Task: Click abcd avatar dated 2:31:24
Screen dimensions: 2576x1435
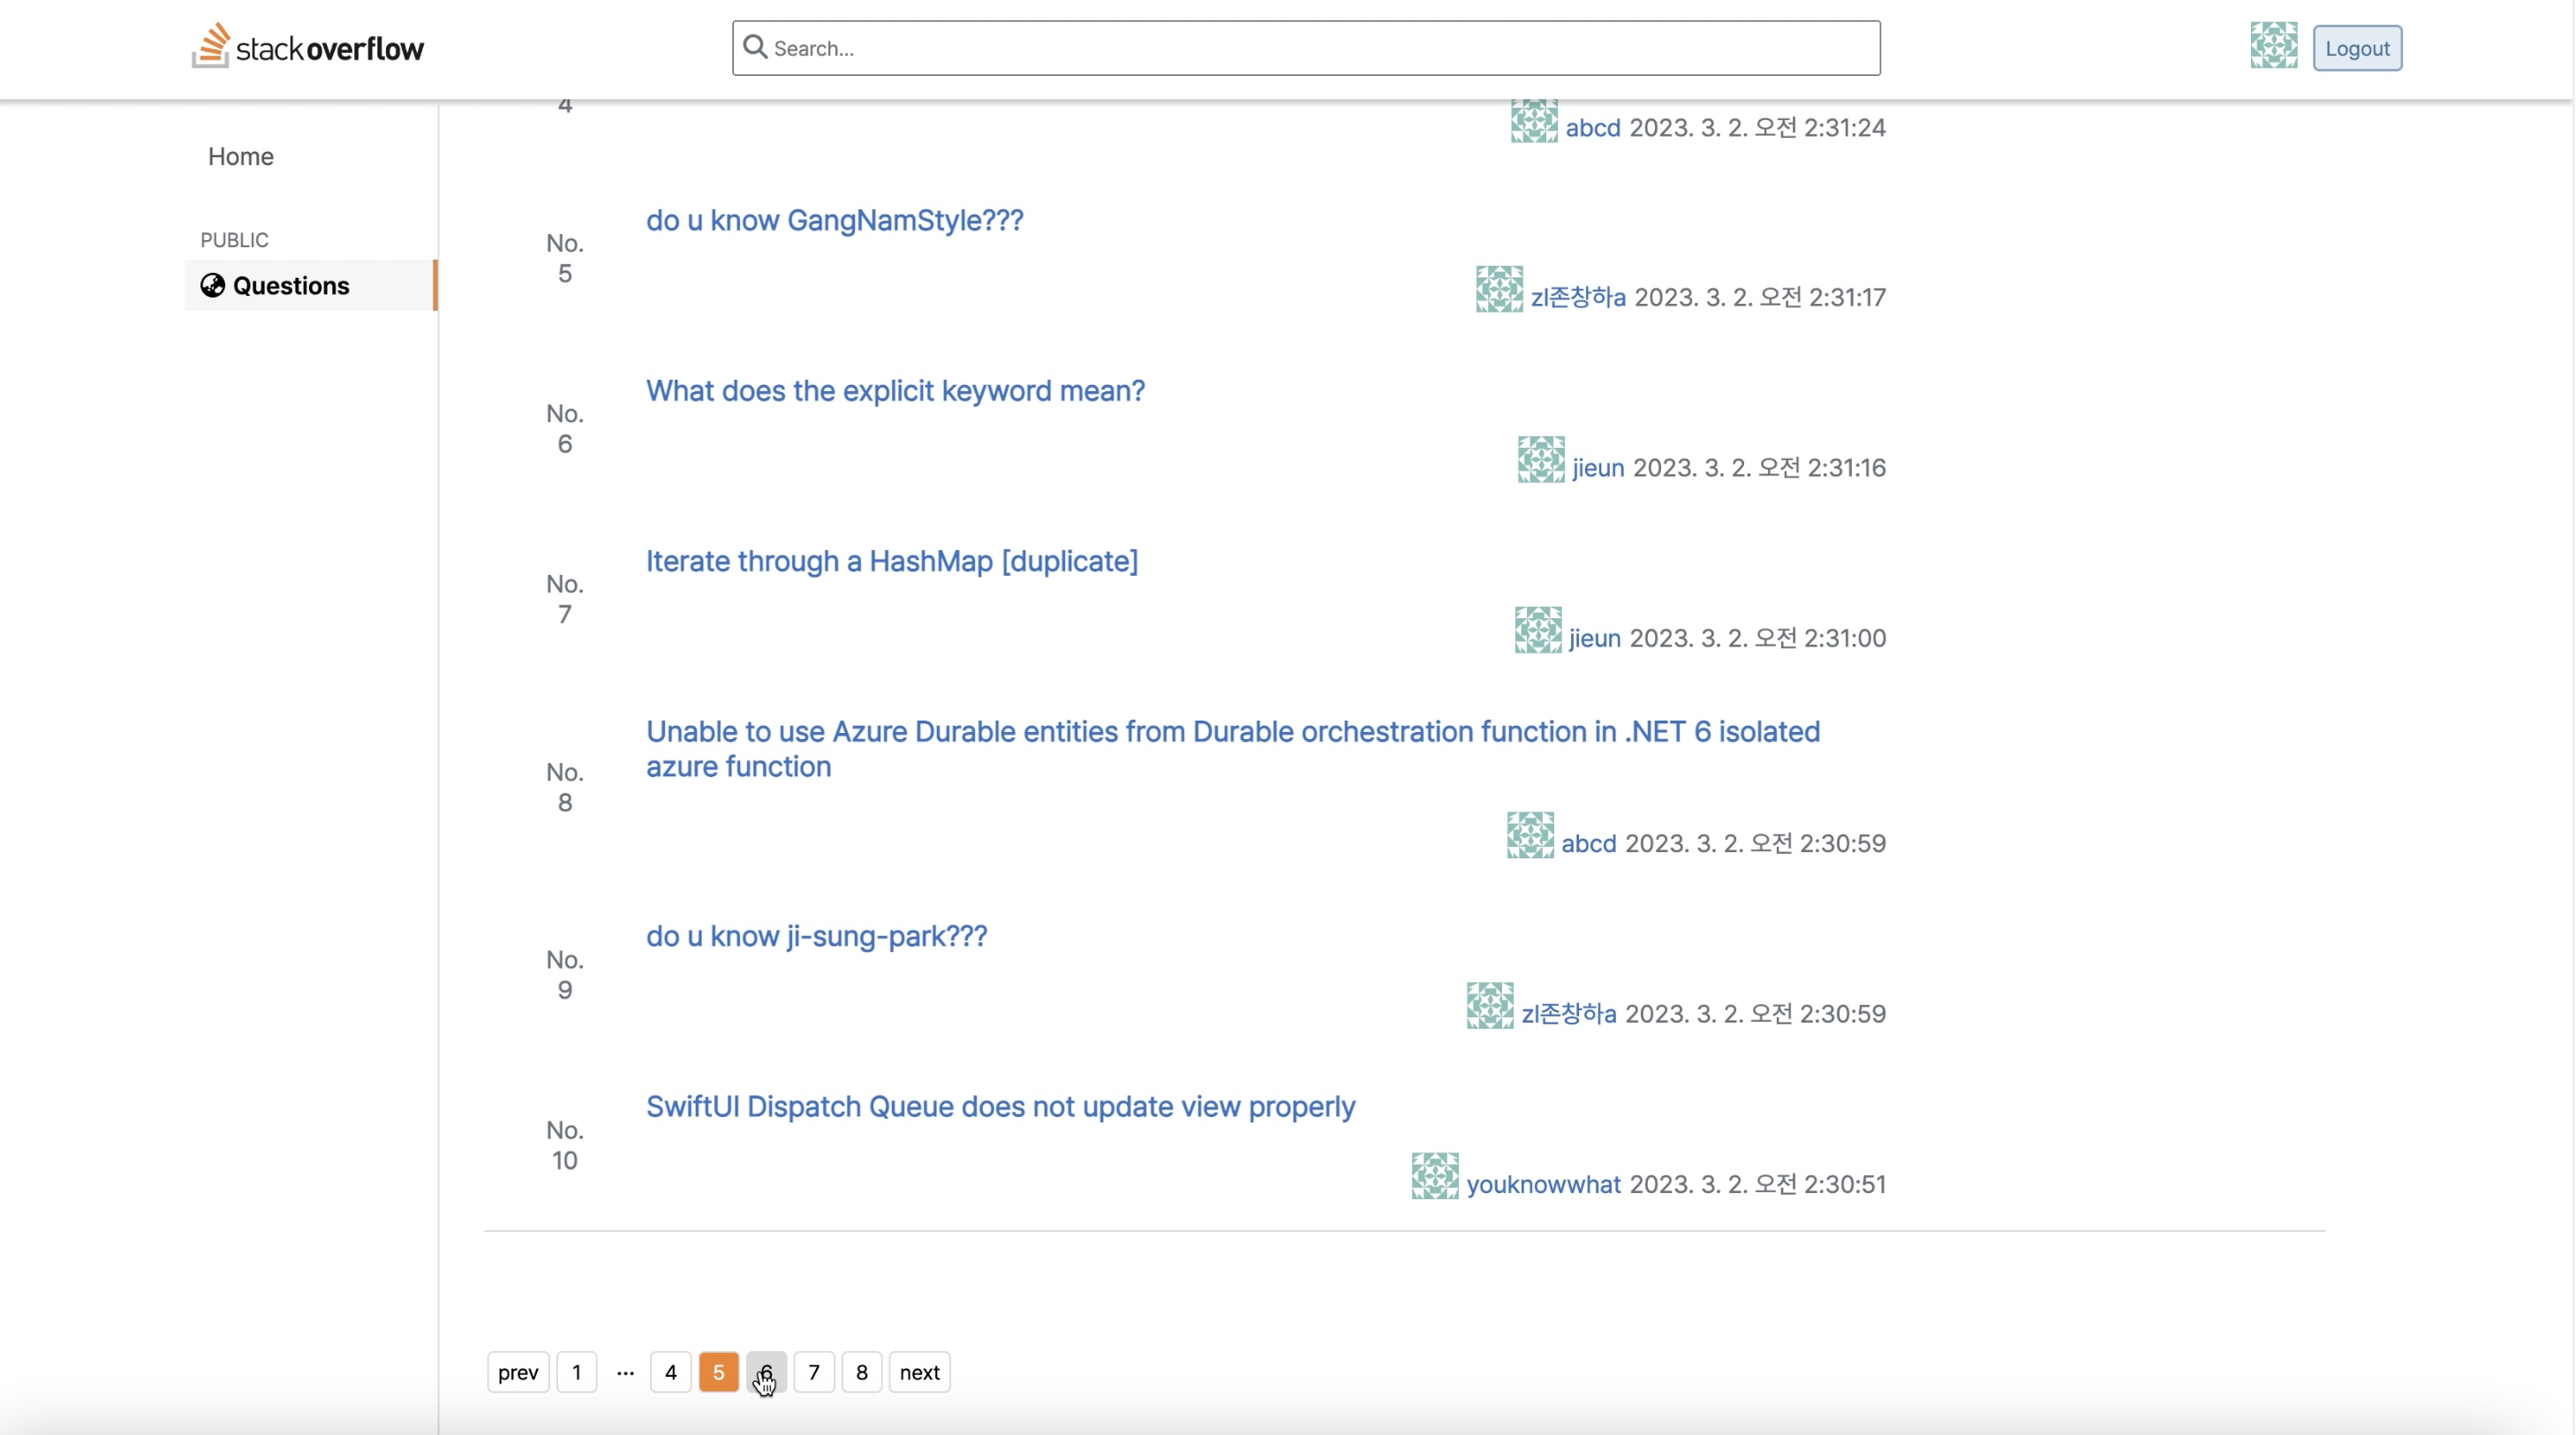Action: click(x=1534, y=120)
